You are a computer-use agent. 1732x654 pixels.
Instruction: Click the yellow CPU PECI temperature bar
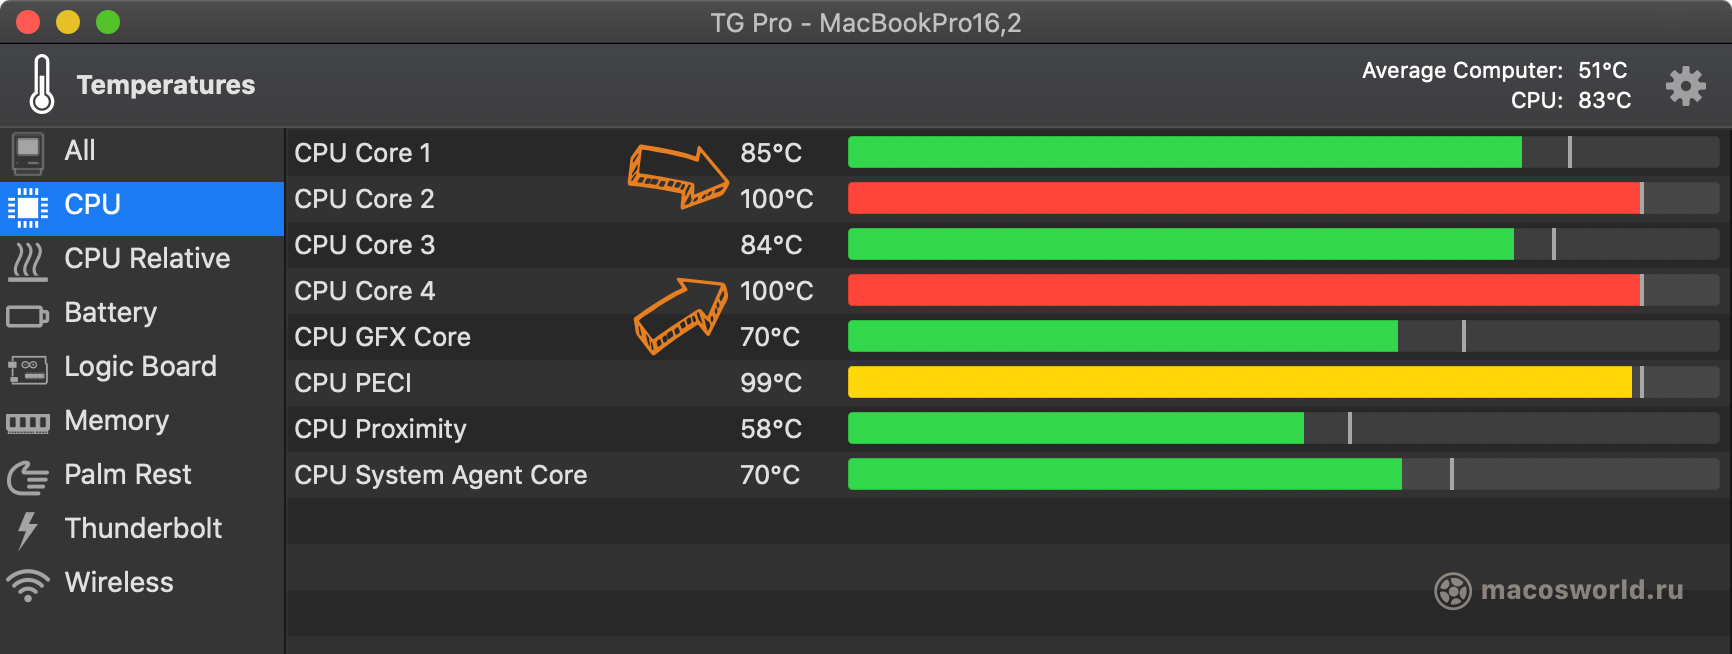tap(1240, 382)
